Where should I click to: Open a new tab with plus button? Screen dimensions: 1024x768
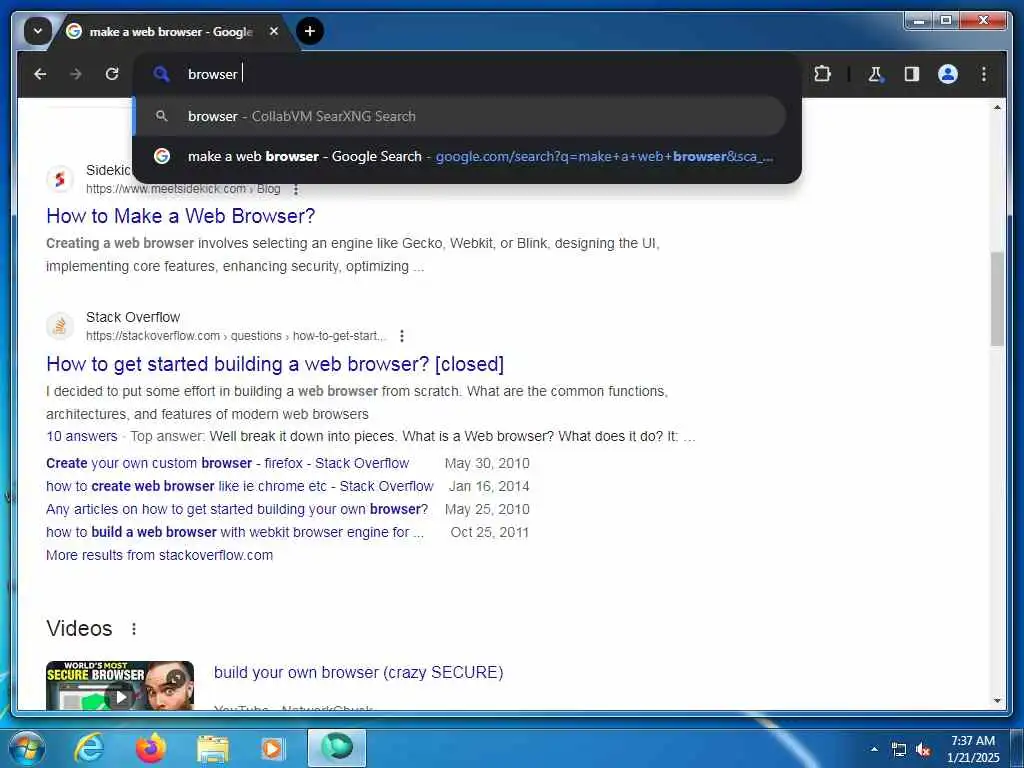point(310,31)
